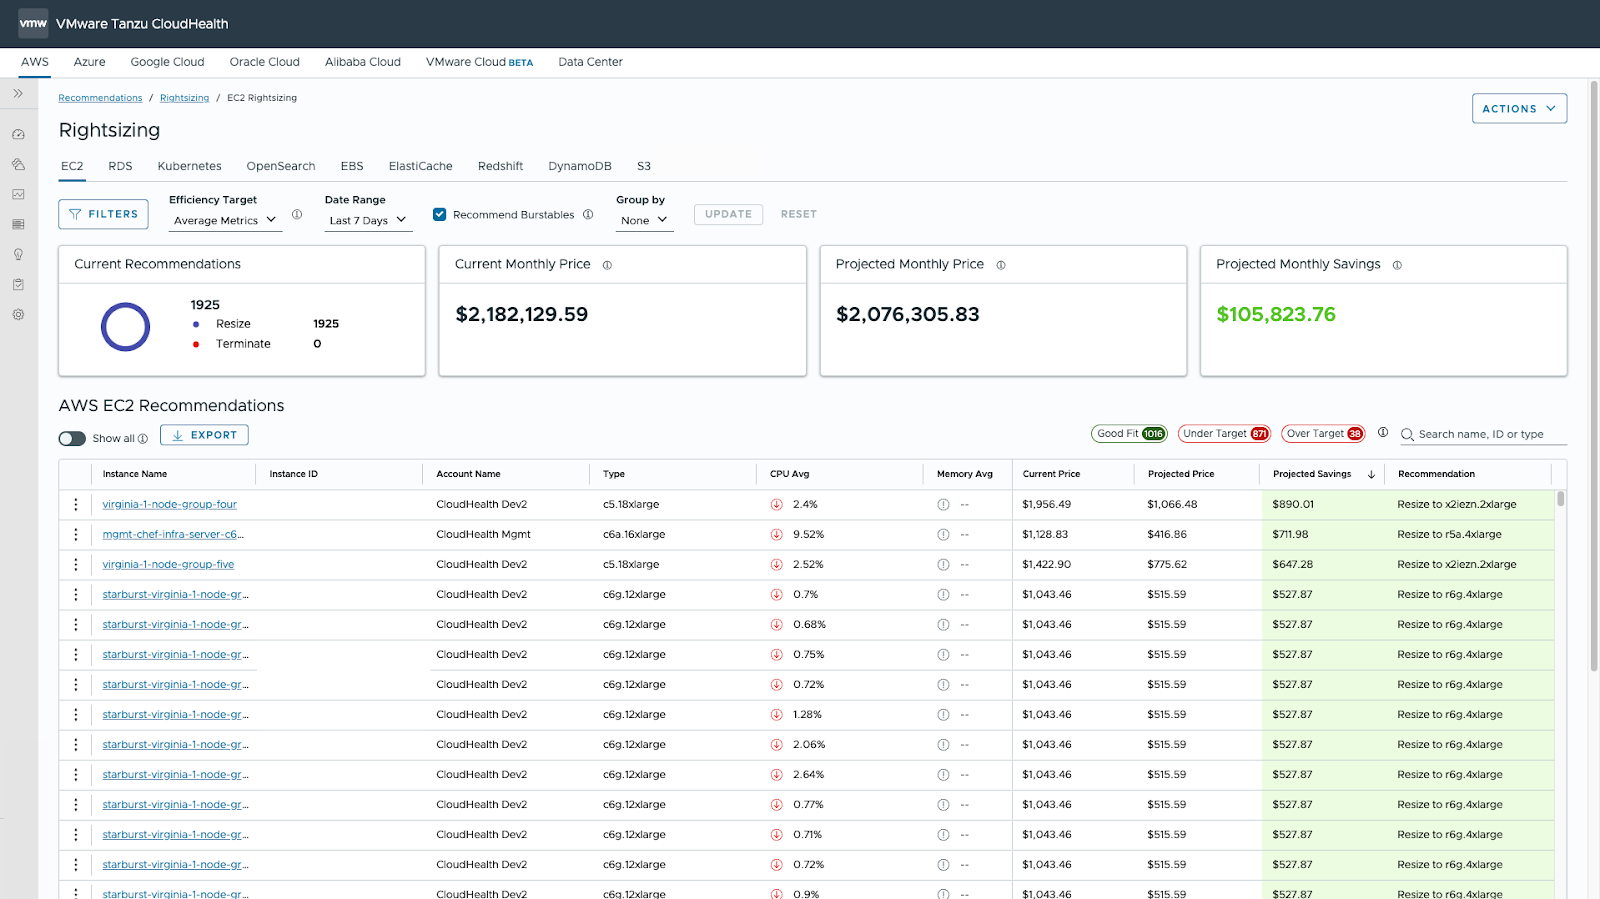Open the dashboard gauge sidebar icon
The height and width of the screenshot is (899, 1600).
tap(18, 134)
